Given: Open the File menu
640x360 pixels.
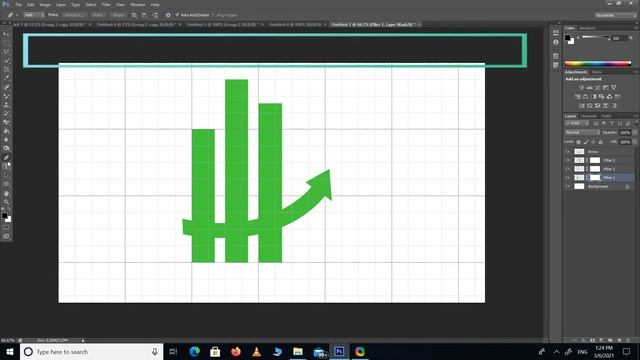Looking at the screenshot, I should point(18,4).
